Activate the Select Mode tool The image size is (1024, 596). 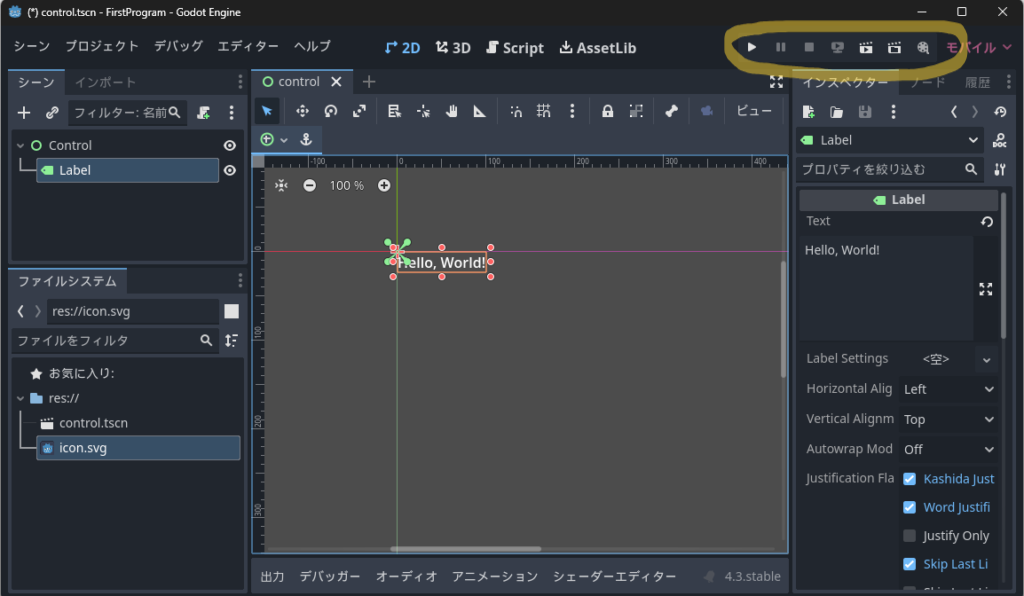(x=267, y=111)
